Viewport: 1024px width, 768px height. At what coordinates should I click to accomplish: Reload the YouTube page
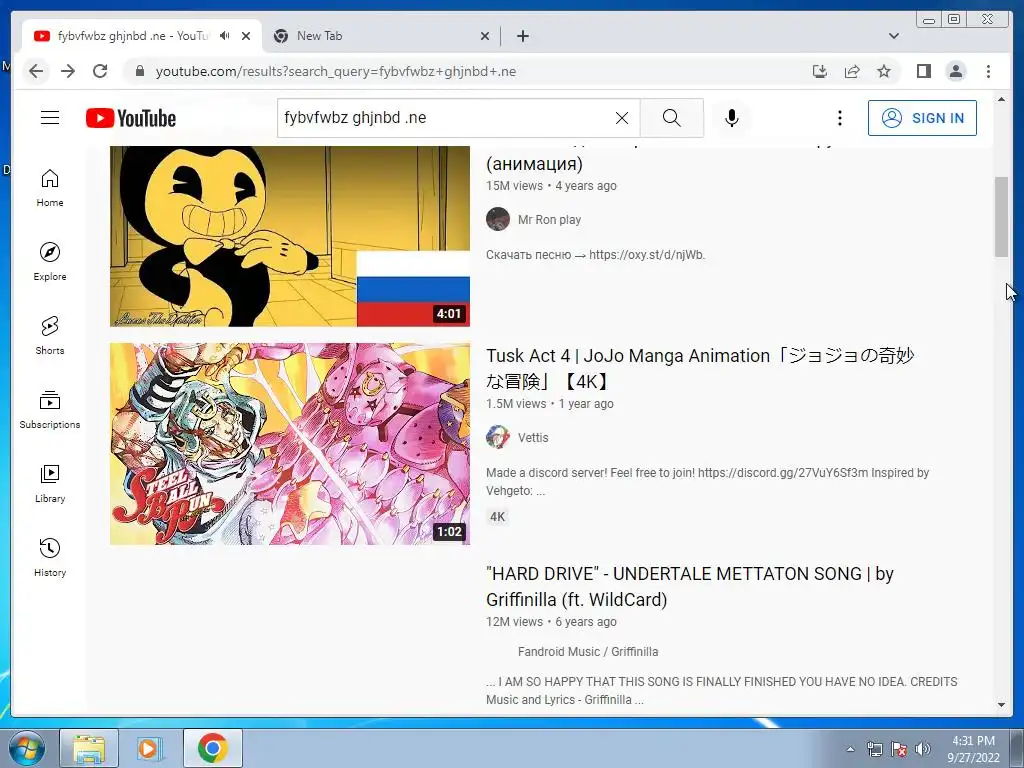(x=100, y=71)
